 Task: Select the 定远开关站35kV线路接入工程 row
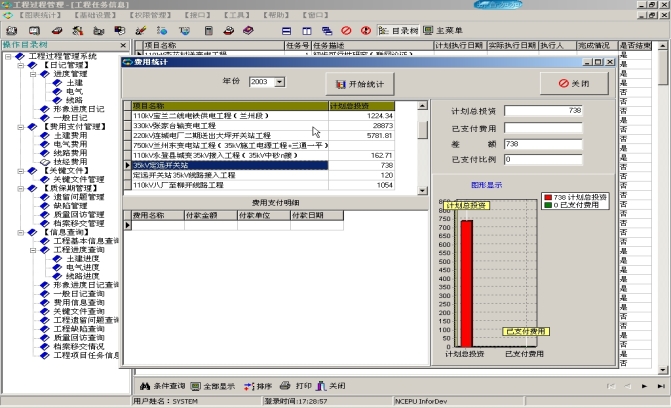[262, 175]
